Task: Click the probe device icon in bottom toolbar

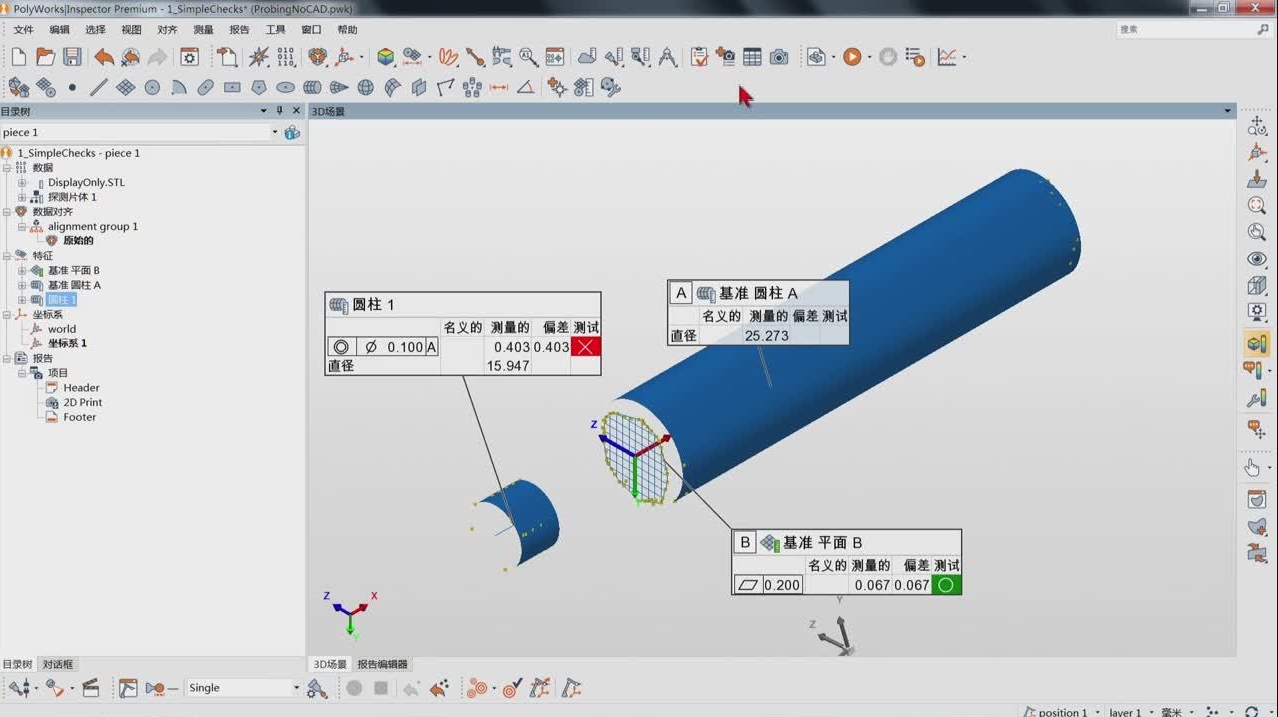Action: click(x=19, y=688)
